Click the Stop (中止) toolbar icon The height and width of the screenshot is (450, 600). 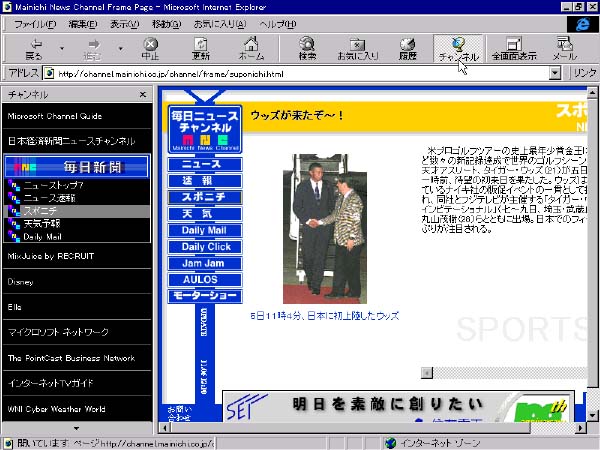tap(150, 48)
